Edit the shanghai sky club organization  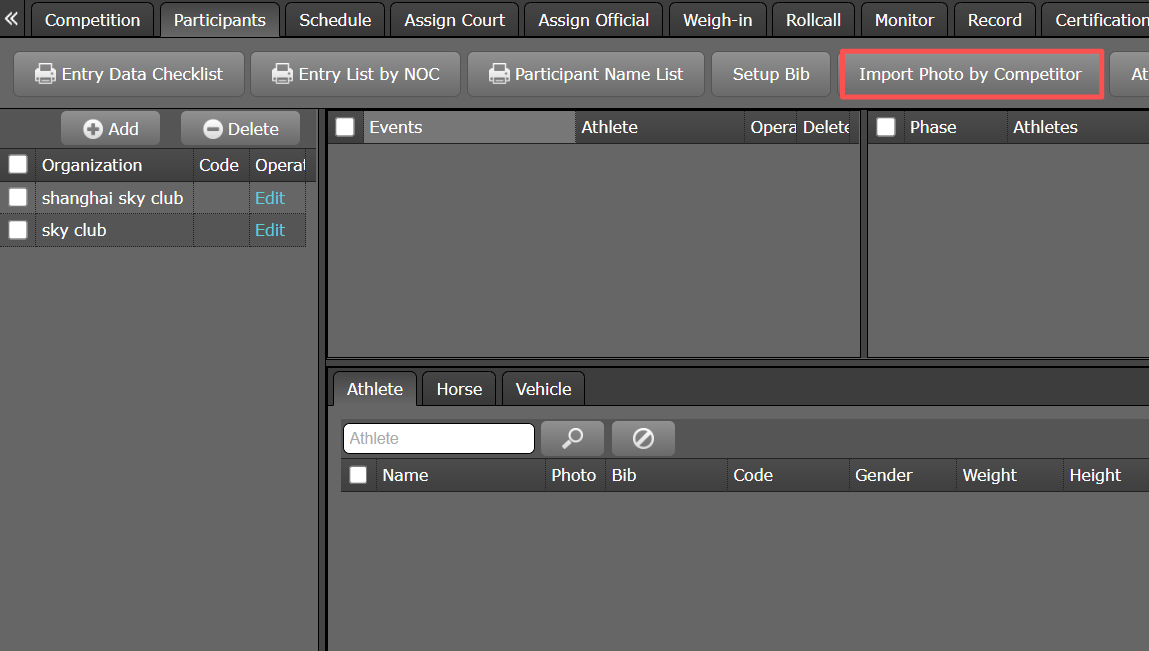pyautogui.click(x=270, y=198)
